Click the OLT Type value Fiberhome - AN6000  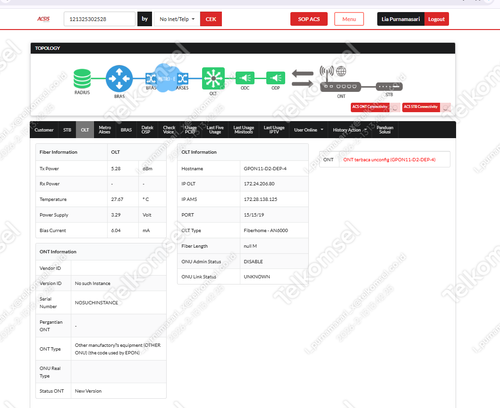pos(266,230)
